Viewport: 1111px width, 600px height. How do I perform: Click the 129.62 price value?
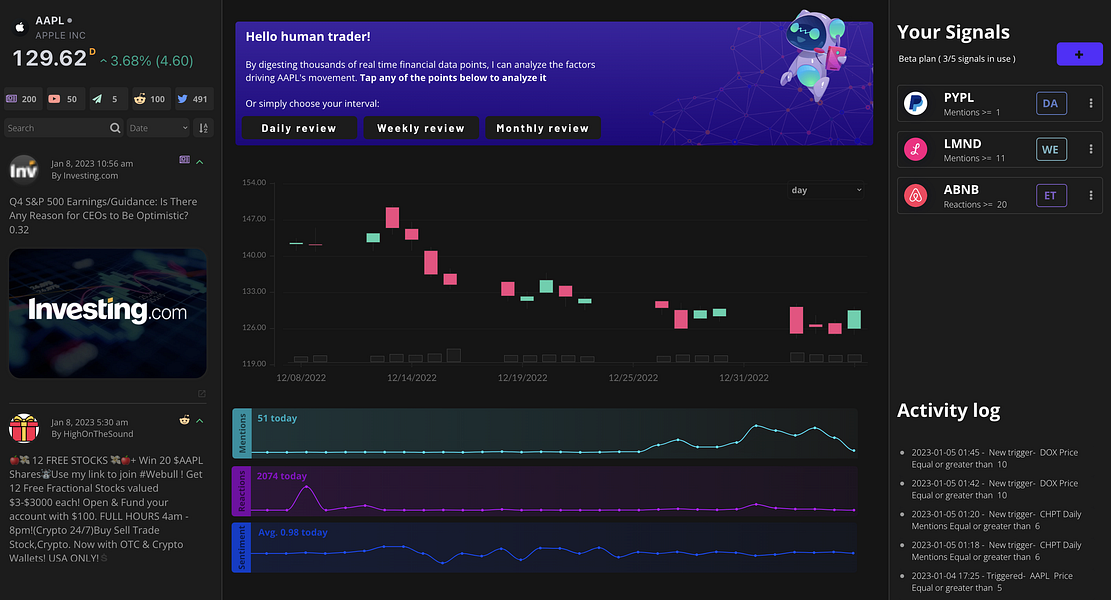point(50,59)
